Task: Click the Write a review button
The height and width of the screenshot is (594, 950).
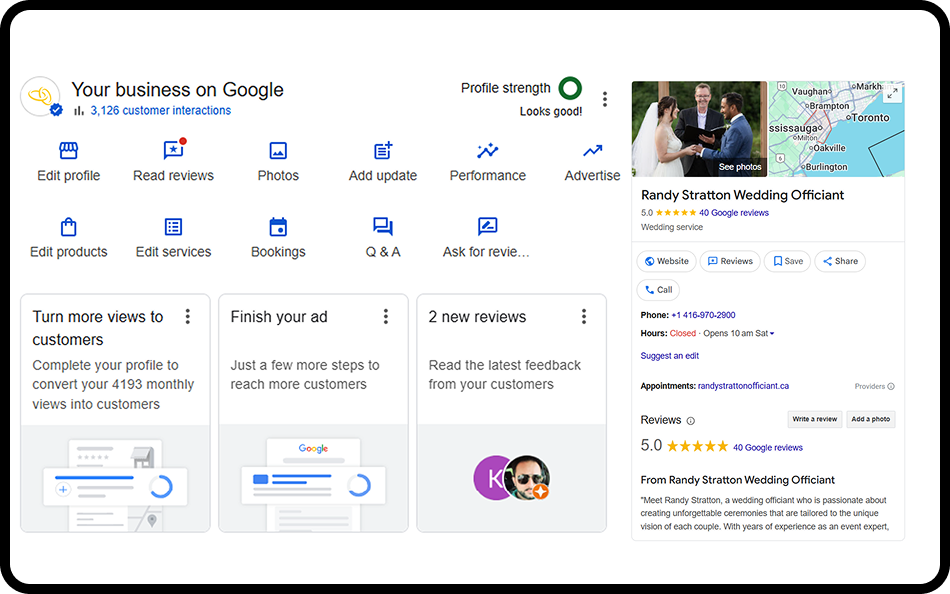Action: pos(814,419)
